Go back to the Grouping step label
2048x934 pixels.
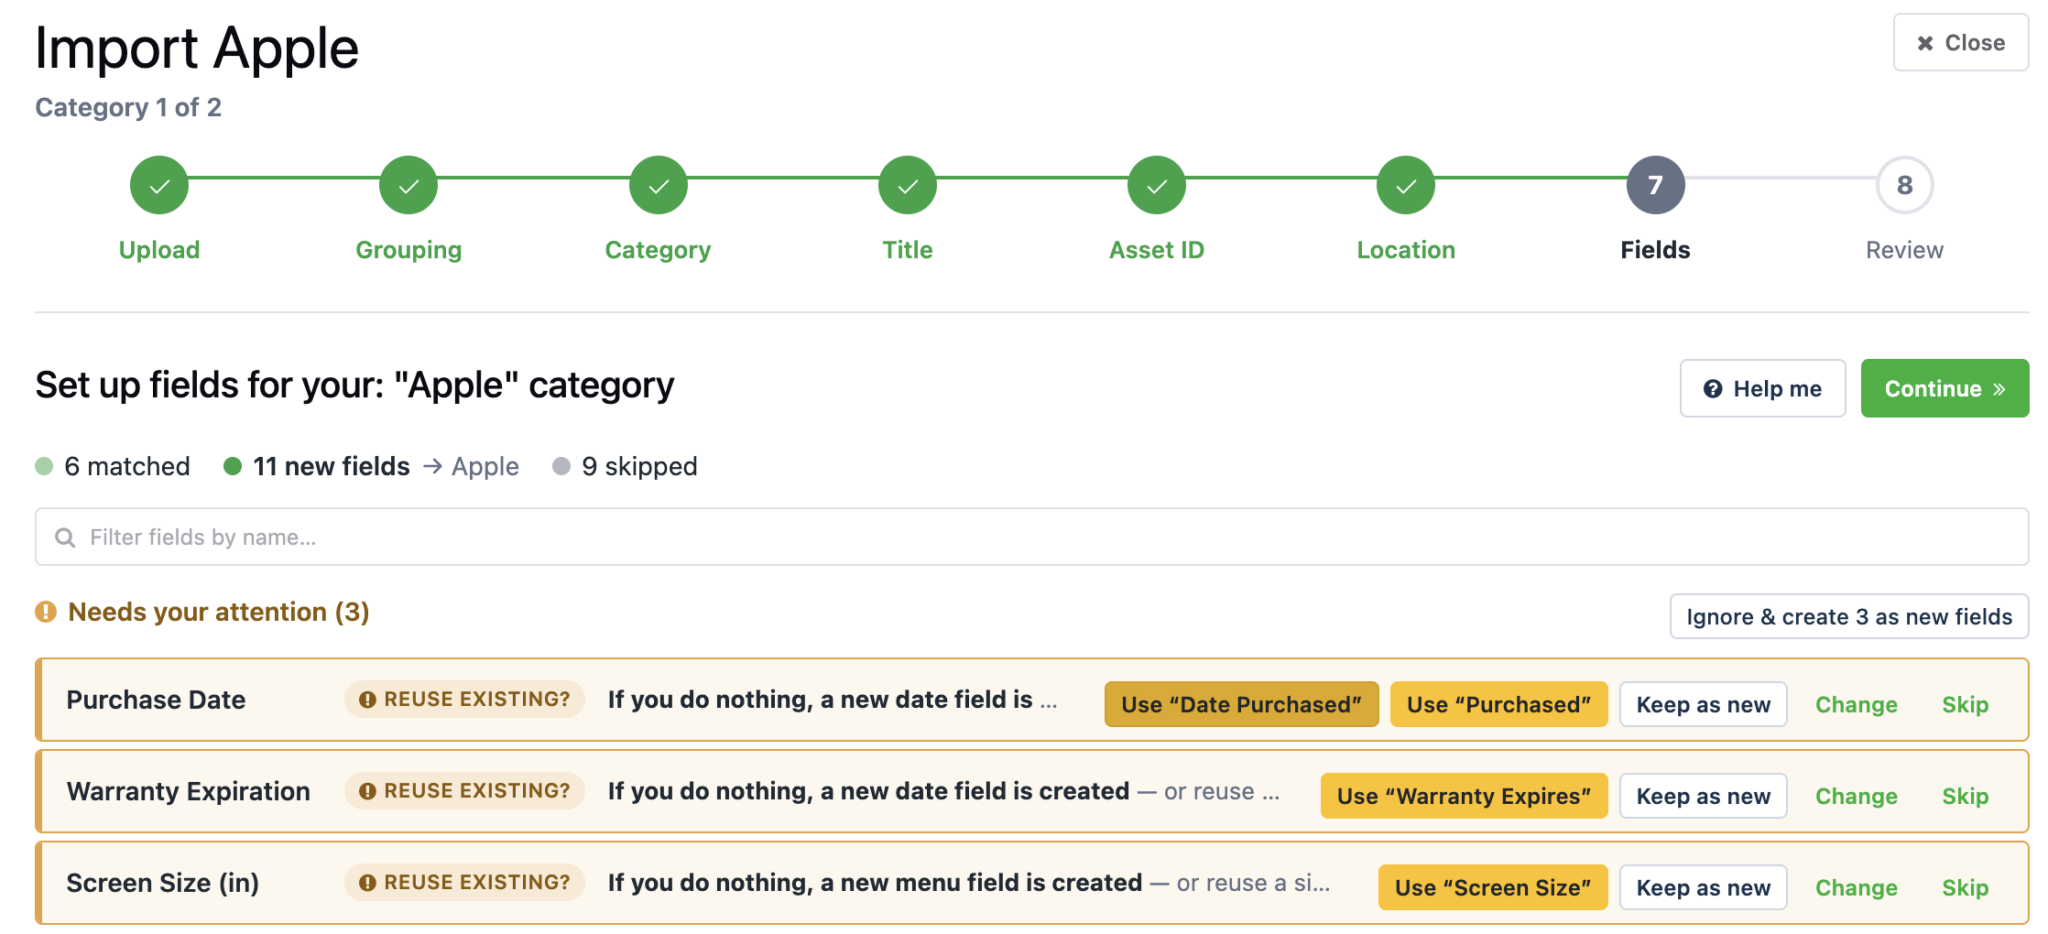coord(408,250)
